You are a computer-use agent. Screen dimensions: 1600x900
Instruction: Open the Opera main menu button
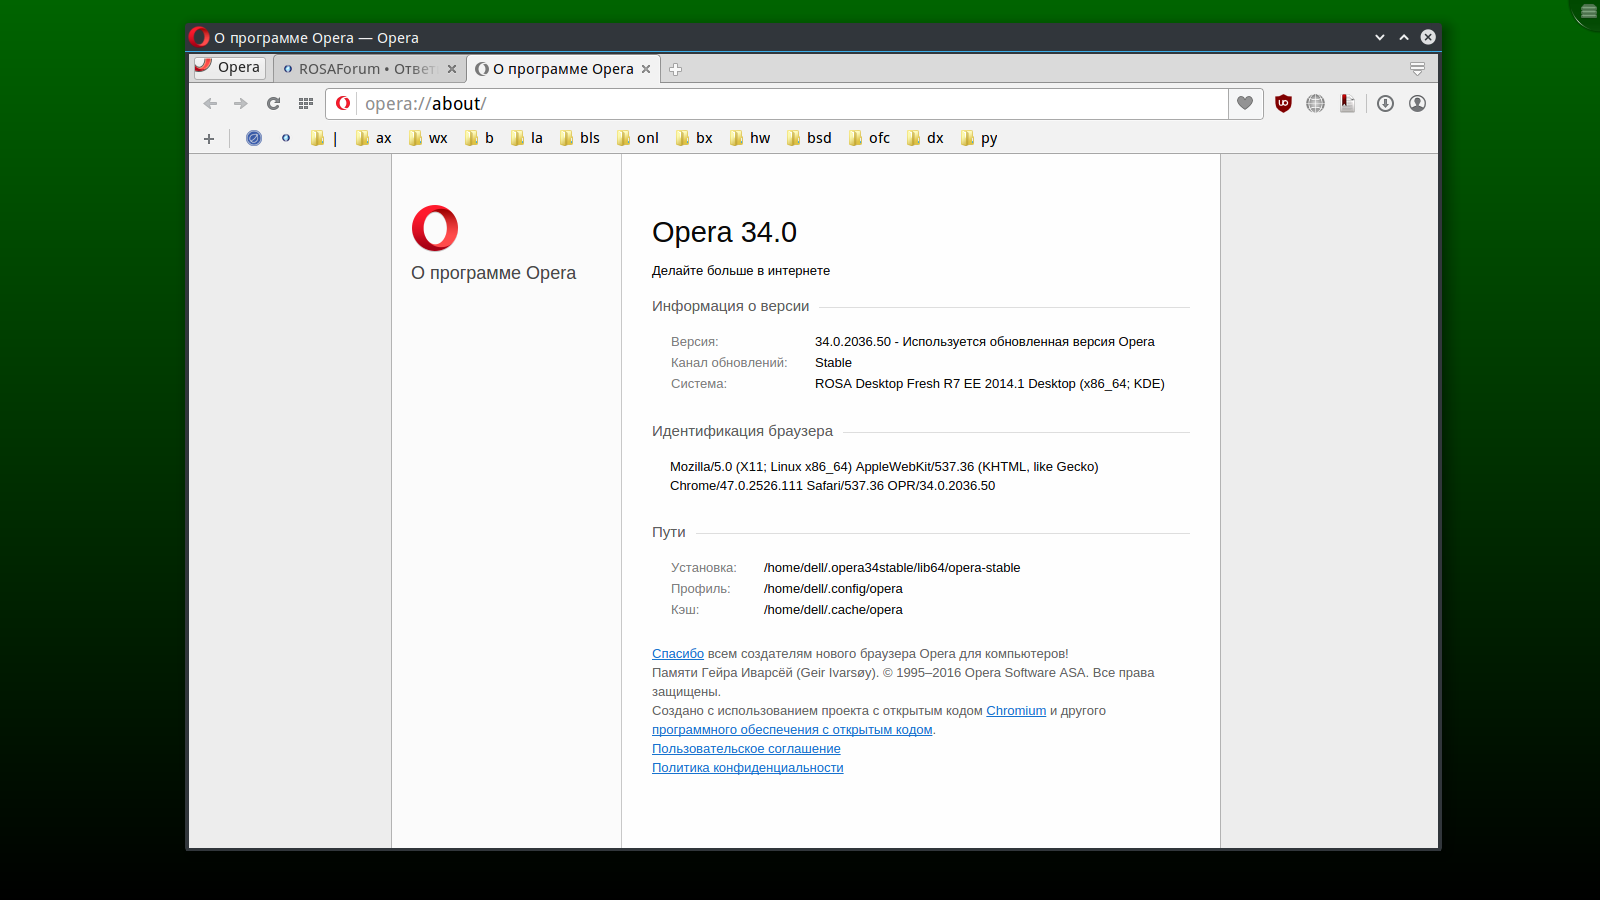click(x=229, y=68)
